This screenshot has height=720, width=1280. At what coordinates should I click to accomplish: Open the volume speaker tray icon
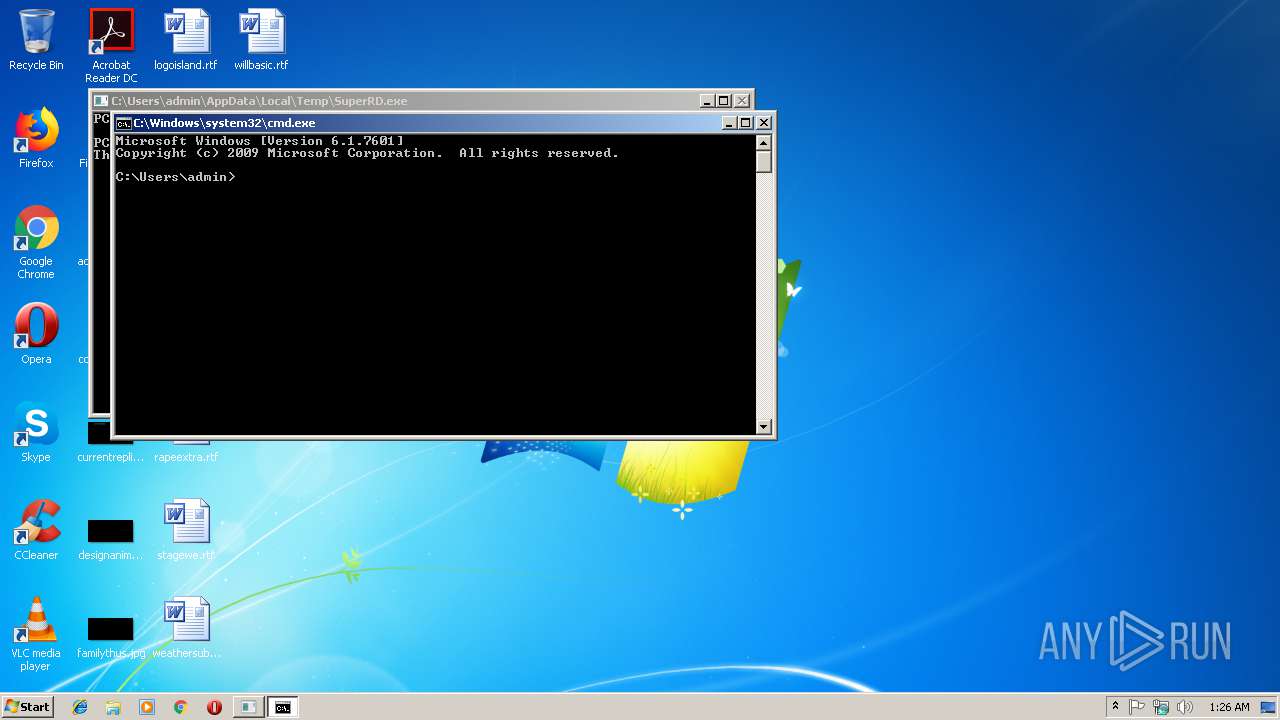tap(1185, 707)
